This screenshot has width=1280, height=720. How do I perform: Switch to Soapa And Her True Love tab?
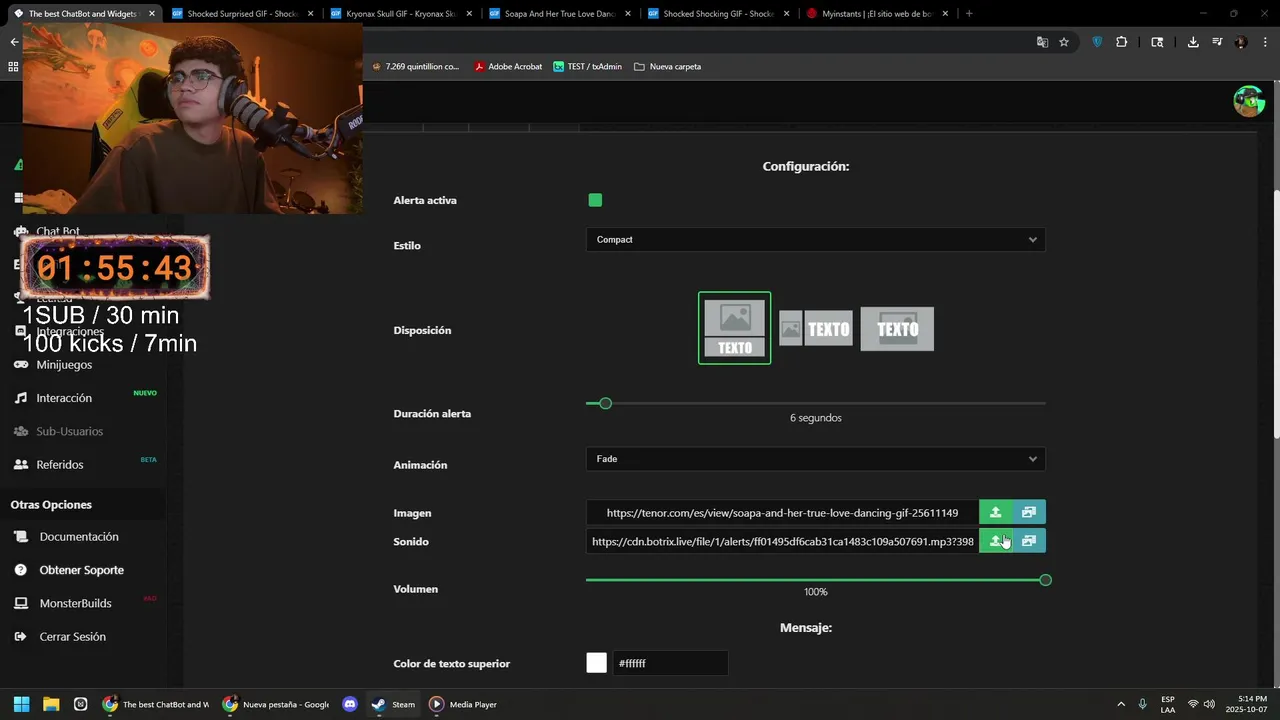(558, 14)
